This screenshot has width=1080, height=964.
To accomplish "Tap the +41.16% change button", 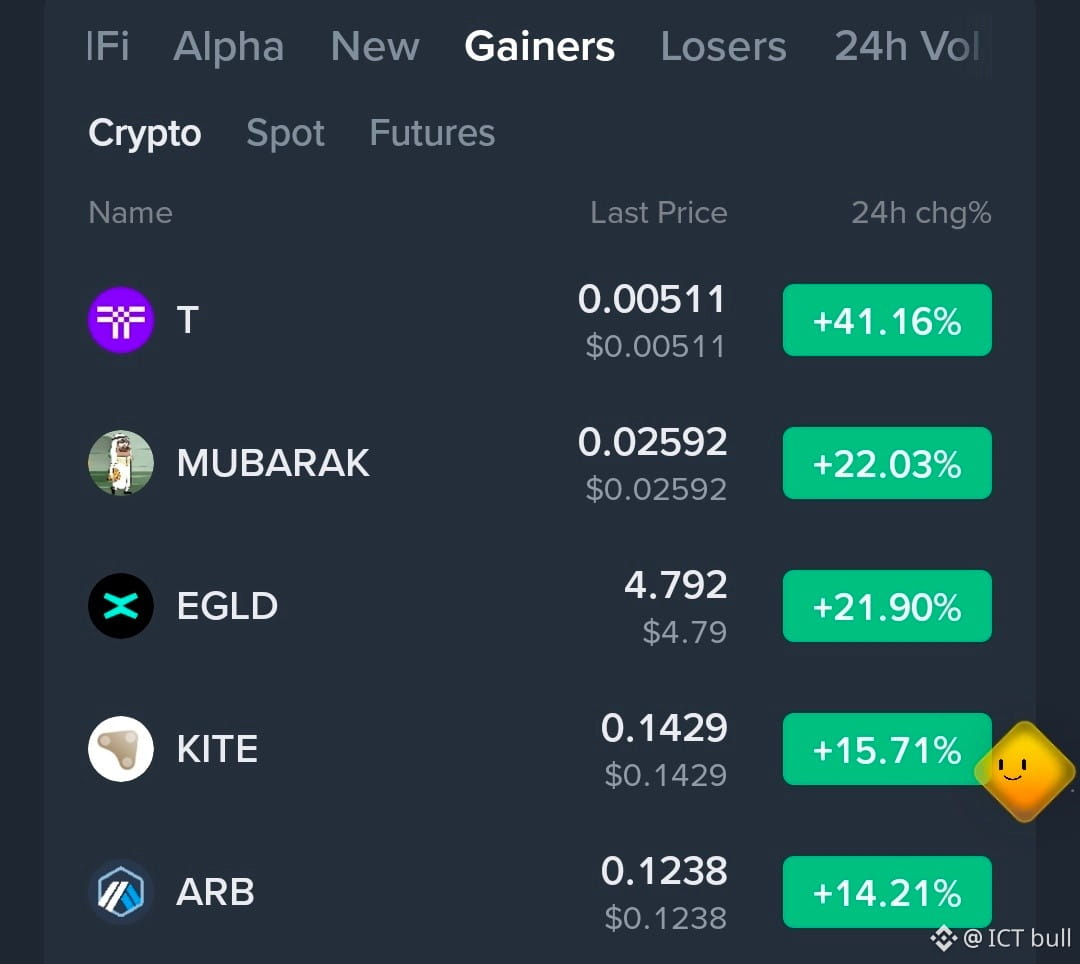I will 887,320.
